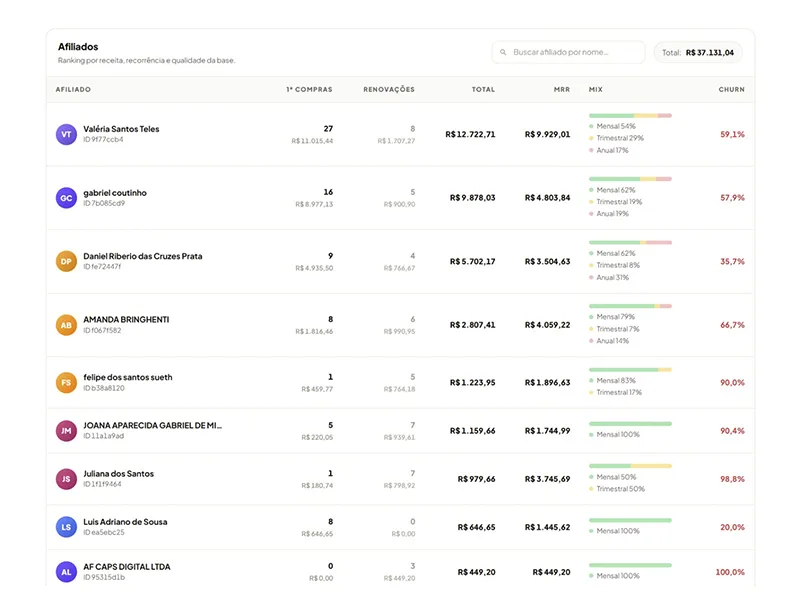The height and width of the screenshot is (600, 800).
Task: Click the AL avatar of AF CAPS DIGITAL
Action: coord(66,572)
